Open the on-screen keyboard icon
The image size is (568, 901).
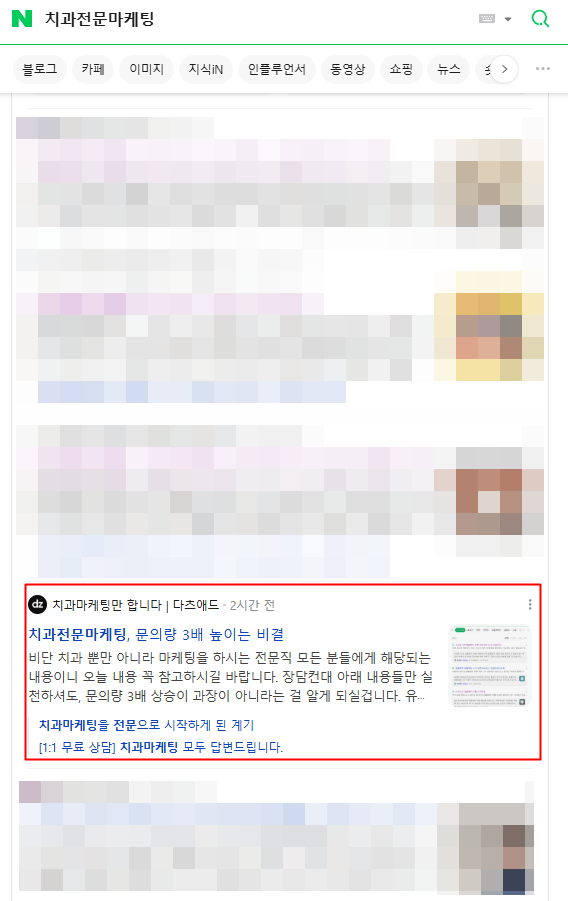point(487,19)
